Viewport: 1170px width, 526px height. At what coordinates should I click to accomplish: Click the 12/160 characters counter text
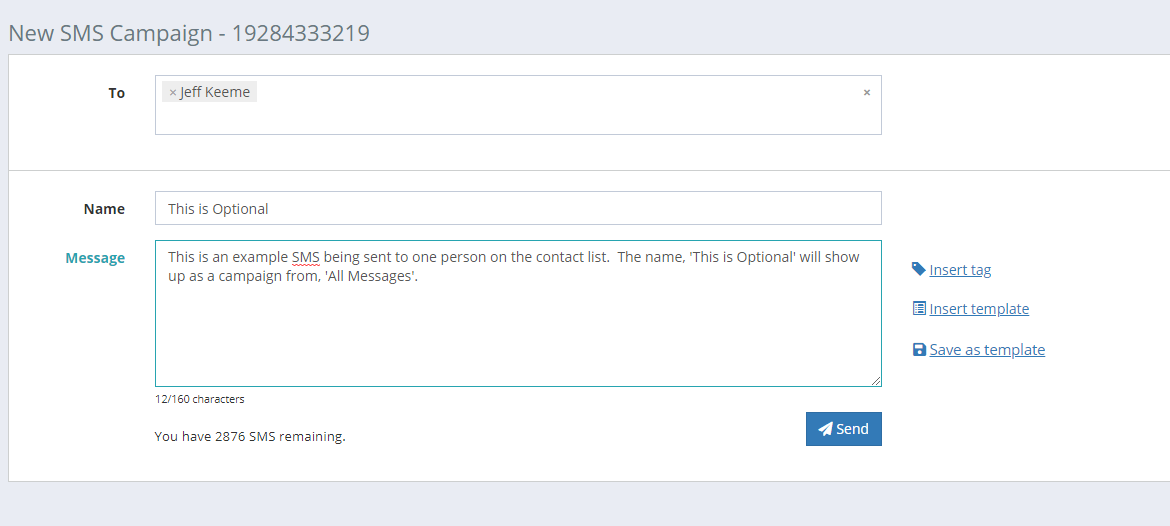pyautogui.click(x=199, y=399)
